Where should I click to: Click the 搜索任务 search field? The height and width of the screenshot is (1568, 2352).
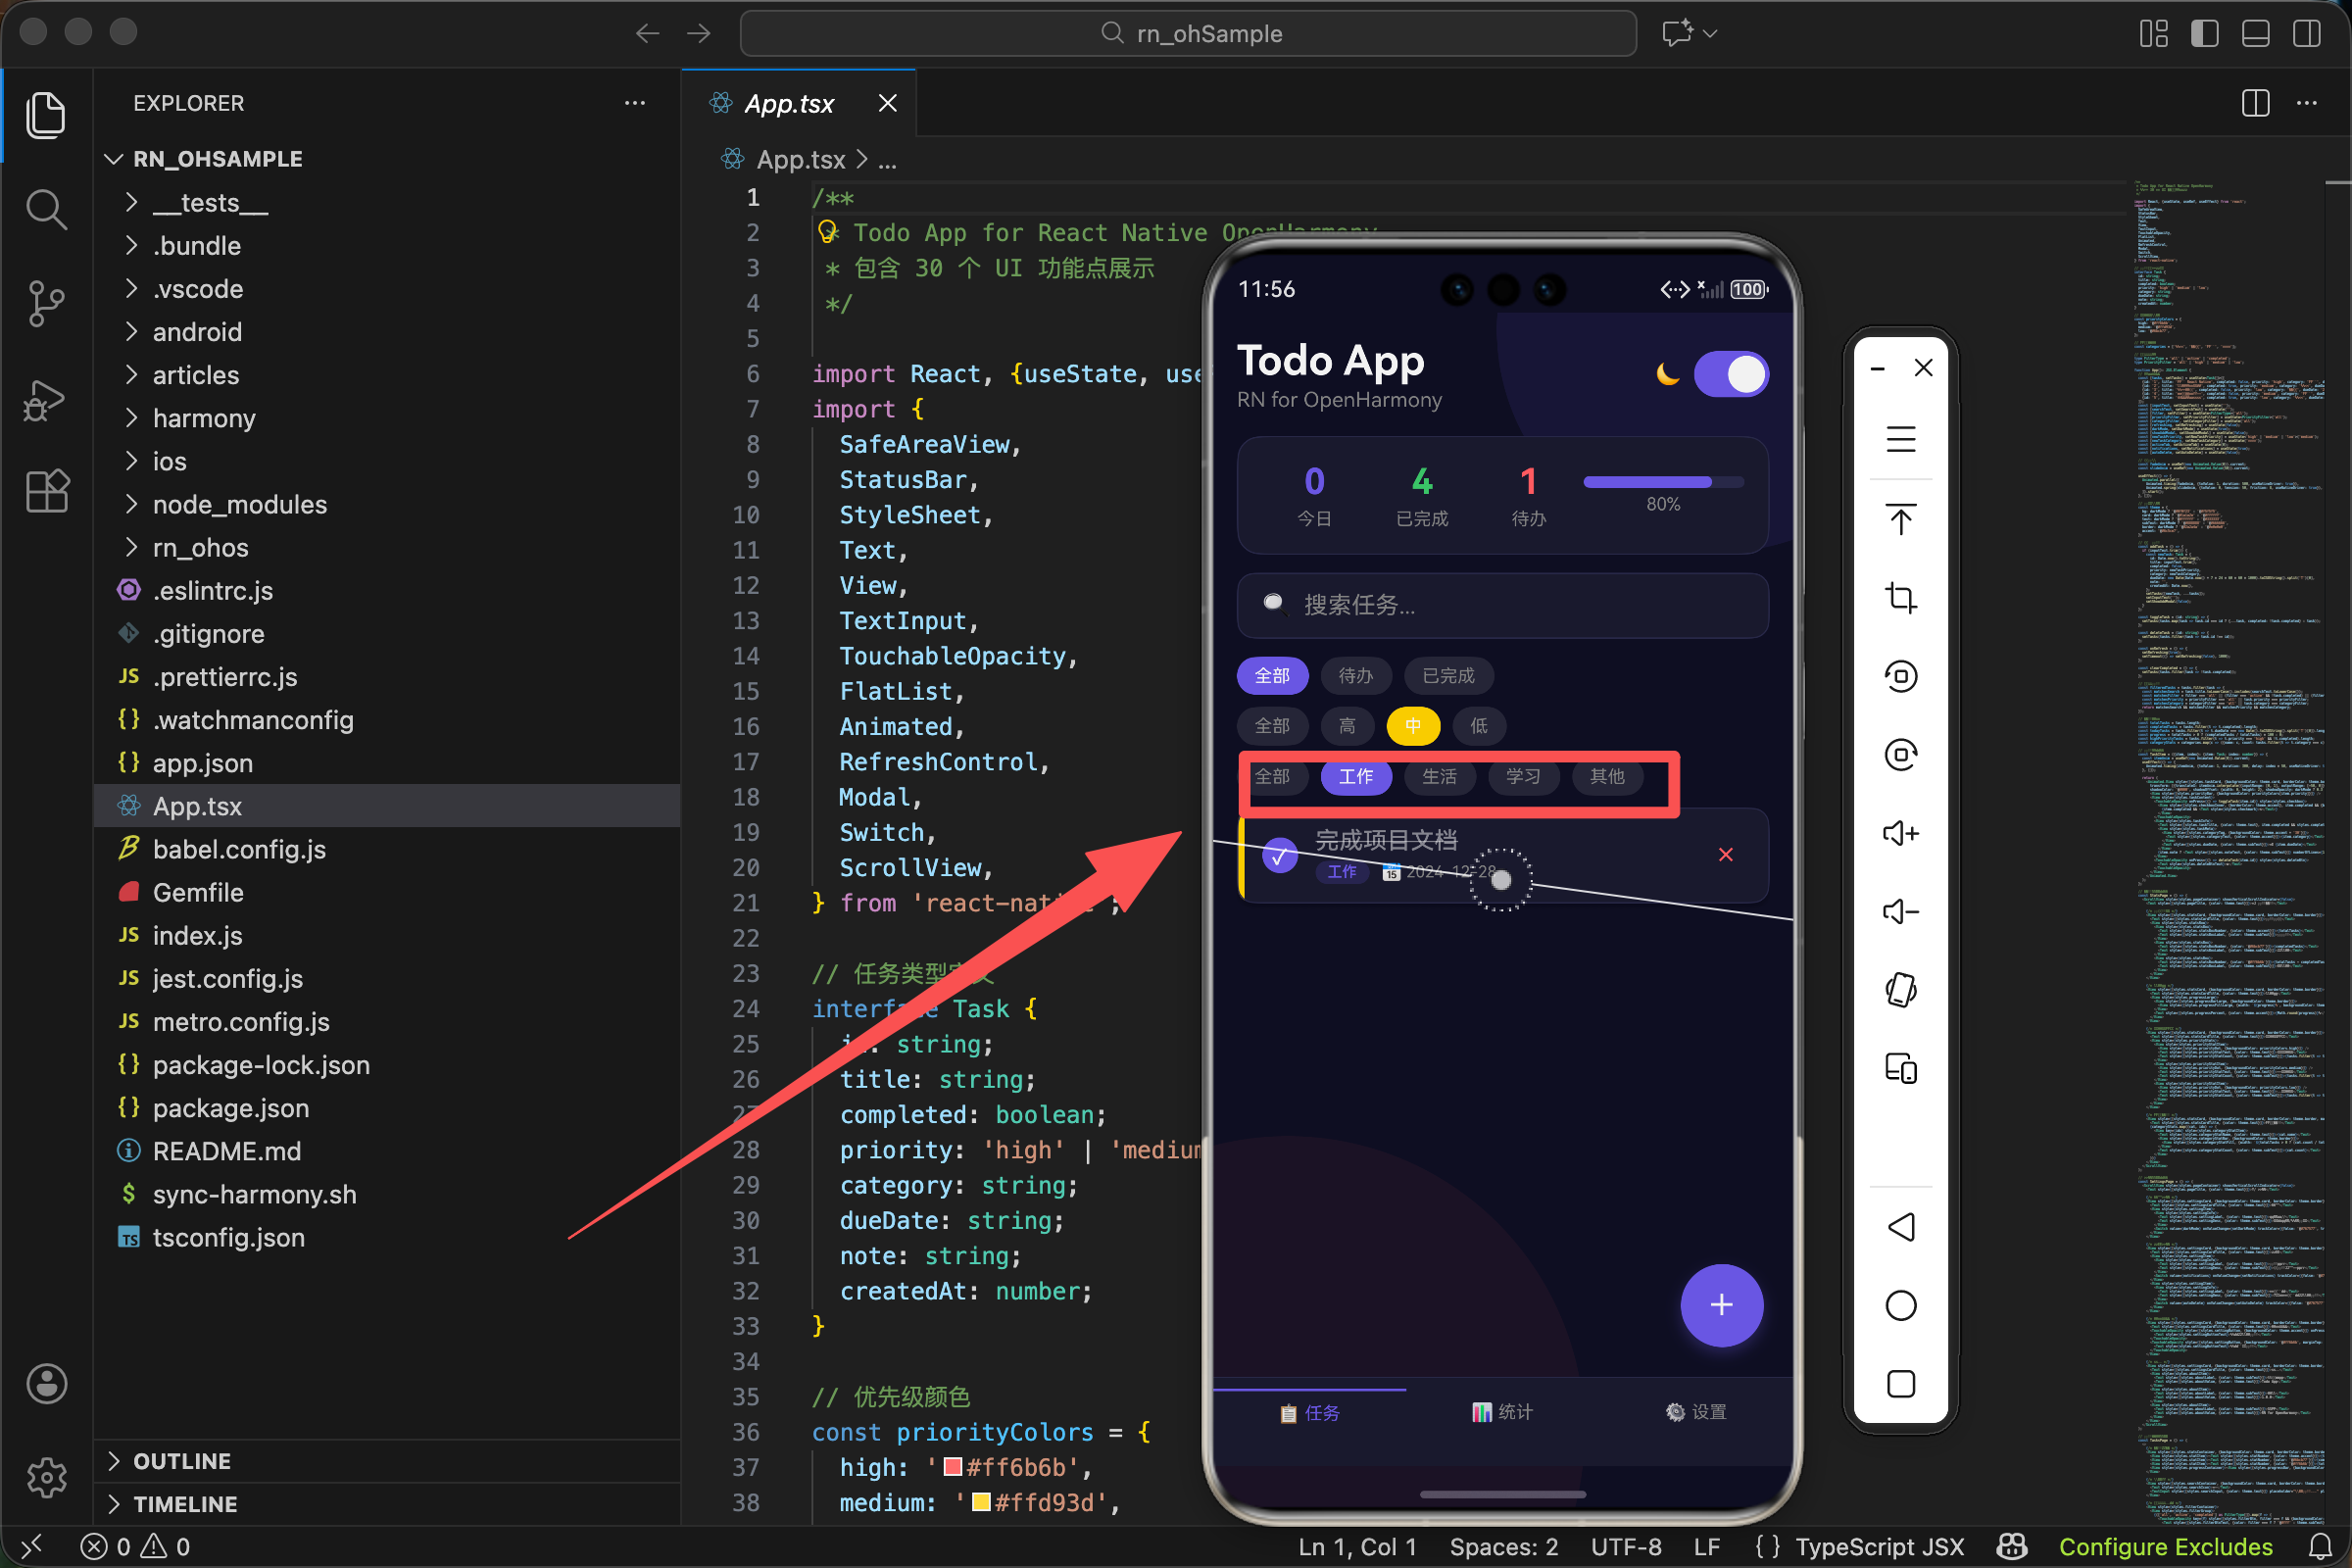point(1502,605)
